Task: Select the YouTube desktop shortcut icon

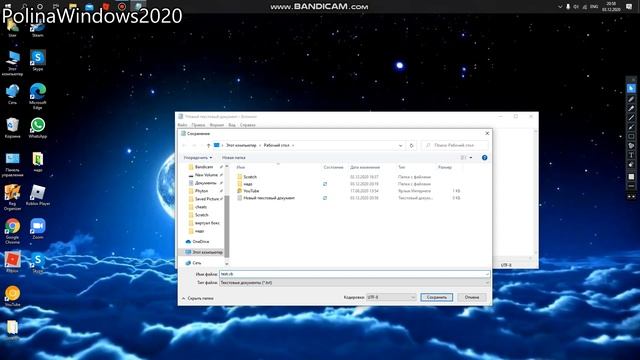Action: click(12, 296)
